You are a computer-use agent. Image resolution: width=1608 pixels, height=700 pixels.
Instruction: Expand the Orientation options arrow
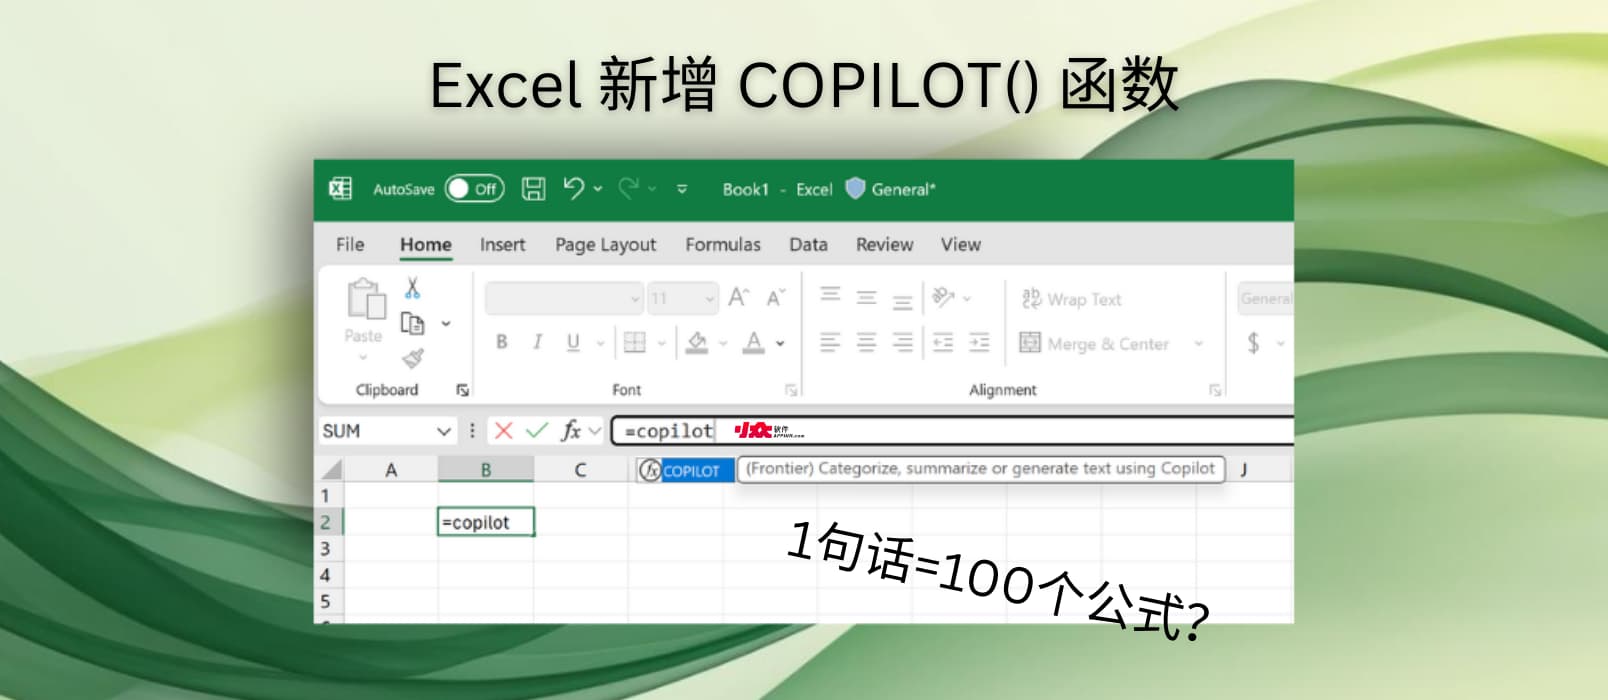(967, 298)
